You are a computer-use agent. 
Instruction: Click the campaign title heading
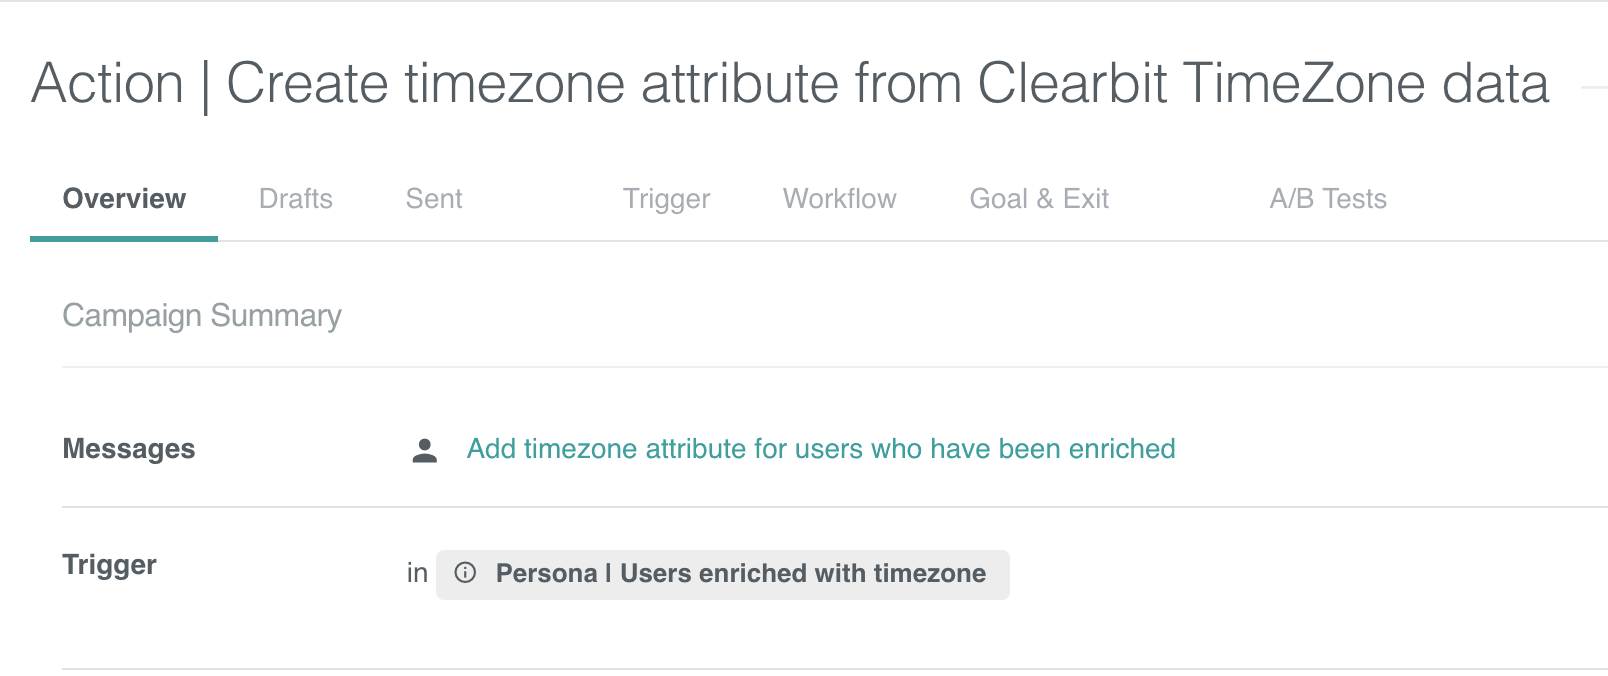[790, 84]
